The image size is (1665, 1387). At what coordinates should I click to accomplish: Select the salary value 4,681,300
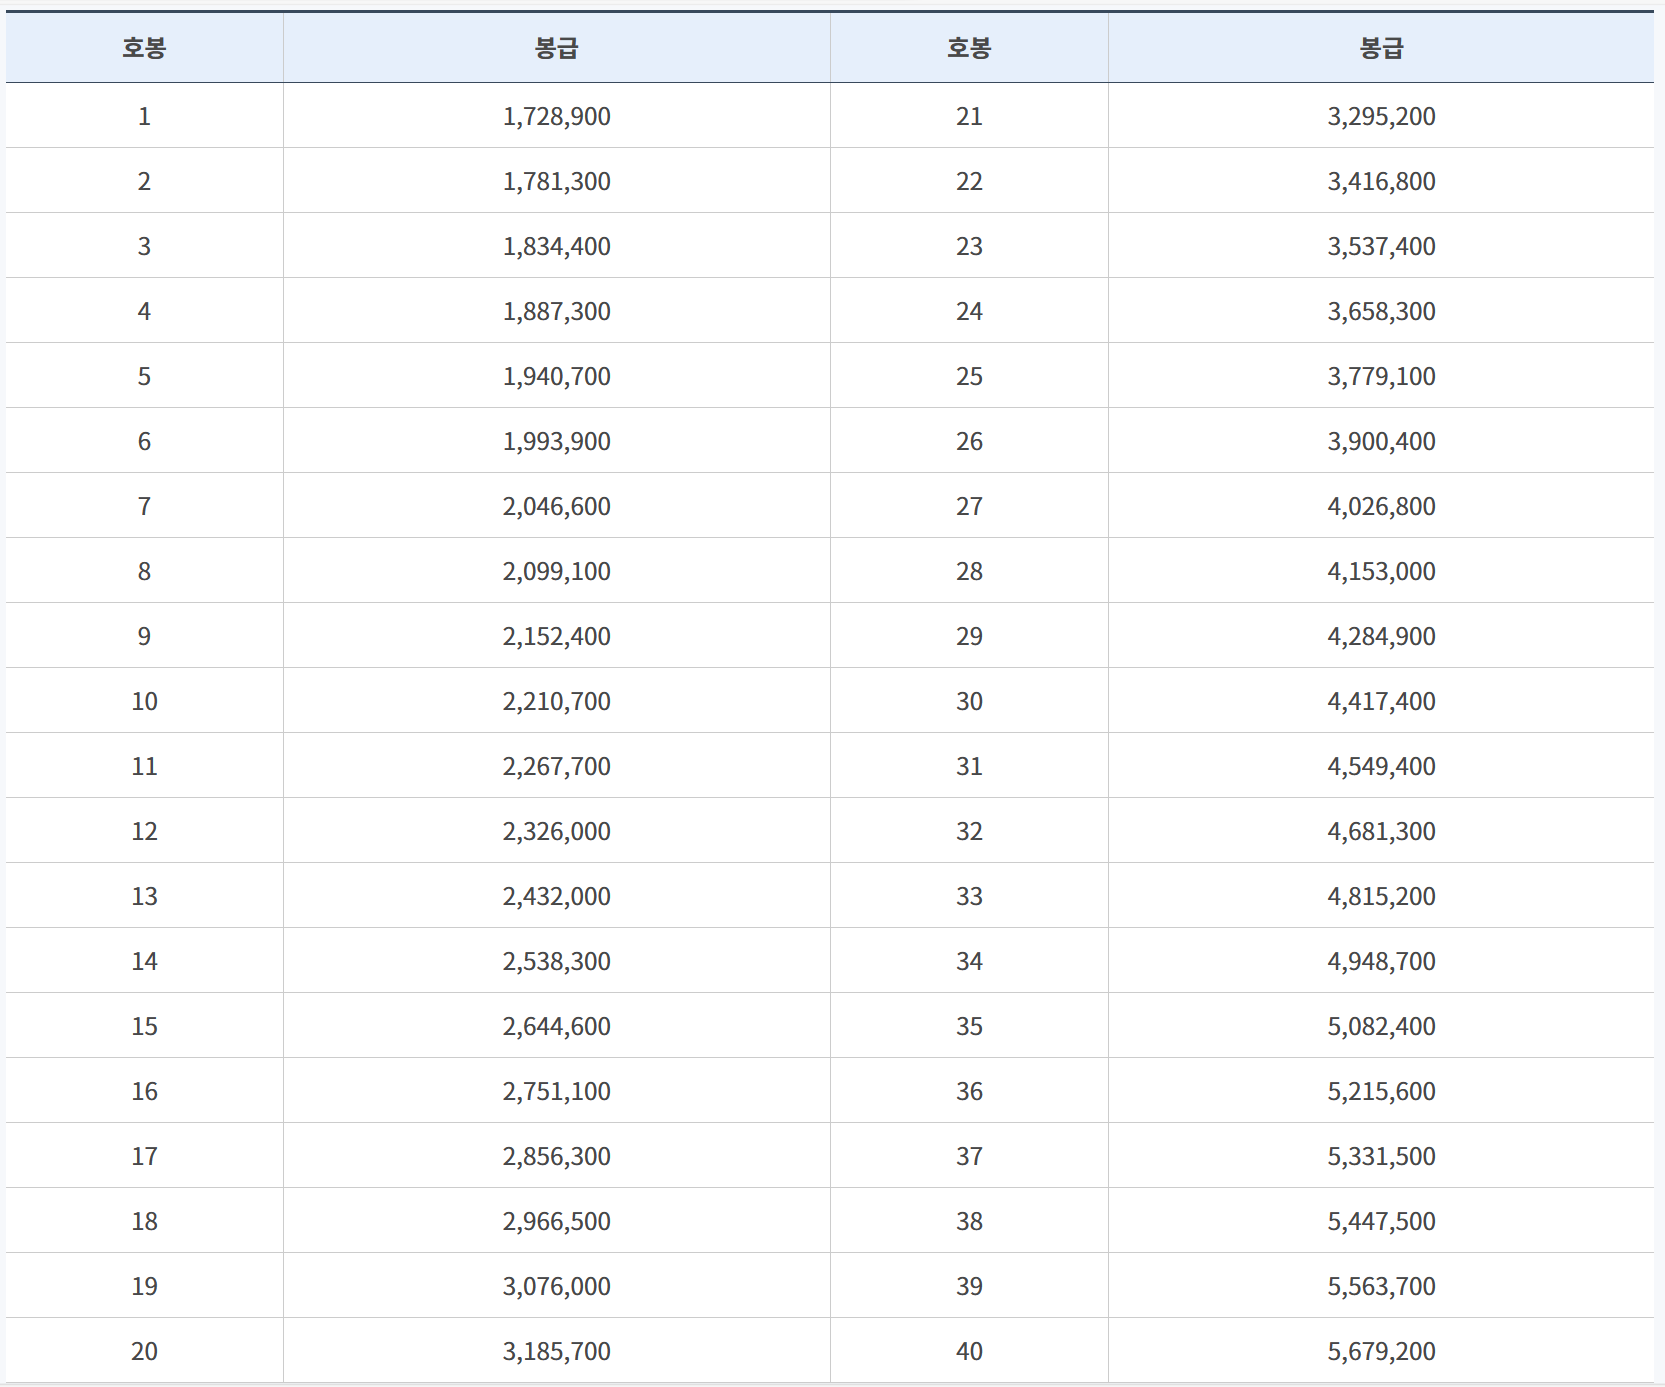pos(1381,831)
